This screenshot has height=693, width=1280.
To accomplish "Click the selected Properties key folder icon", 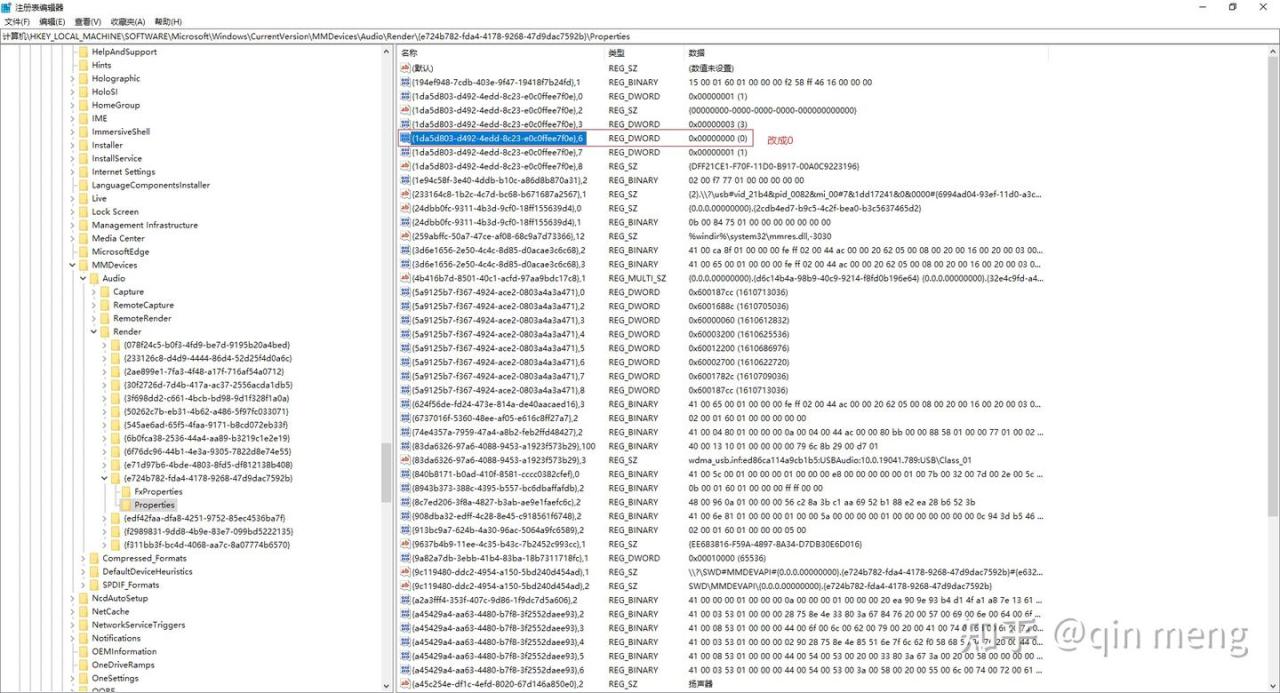I will click(x=126, y=505).
